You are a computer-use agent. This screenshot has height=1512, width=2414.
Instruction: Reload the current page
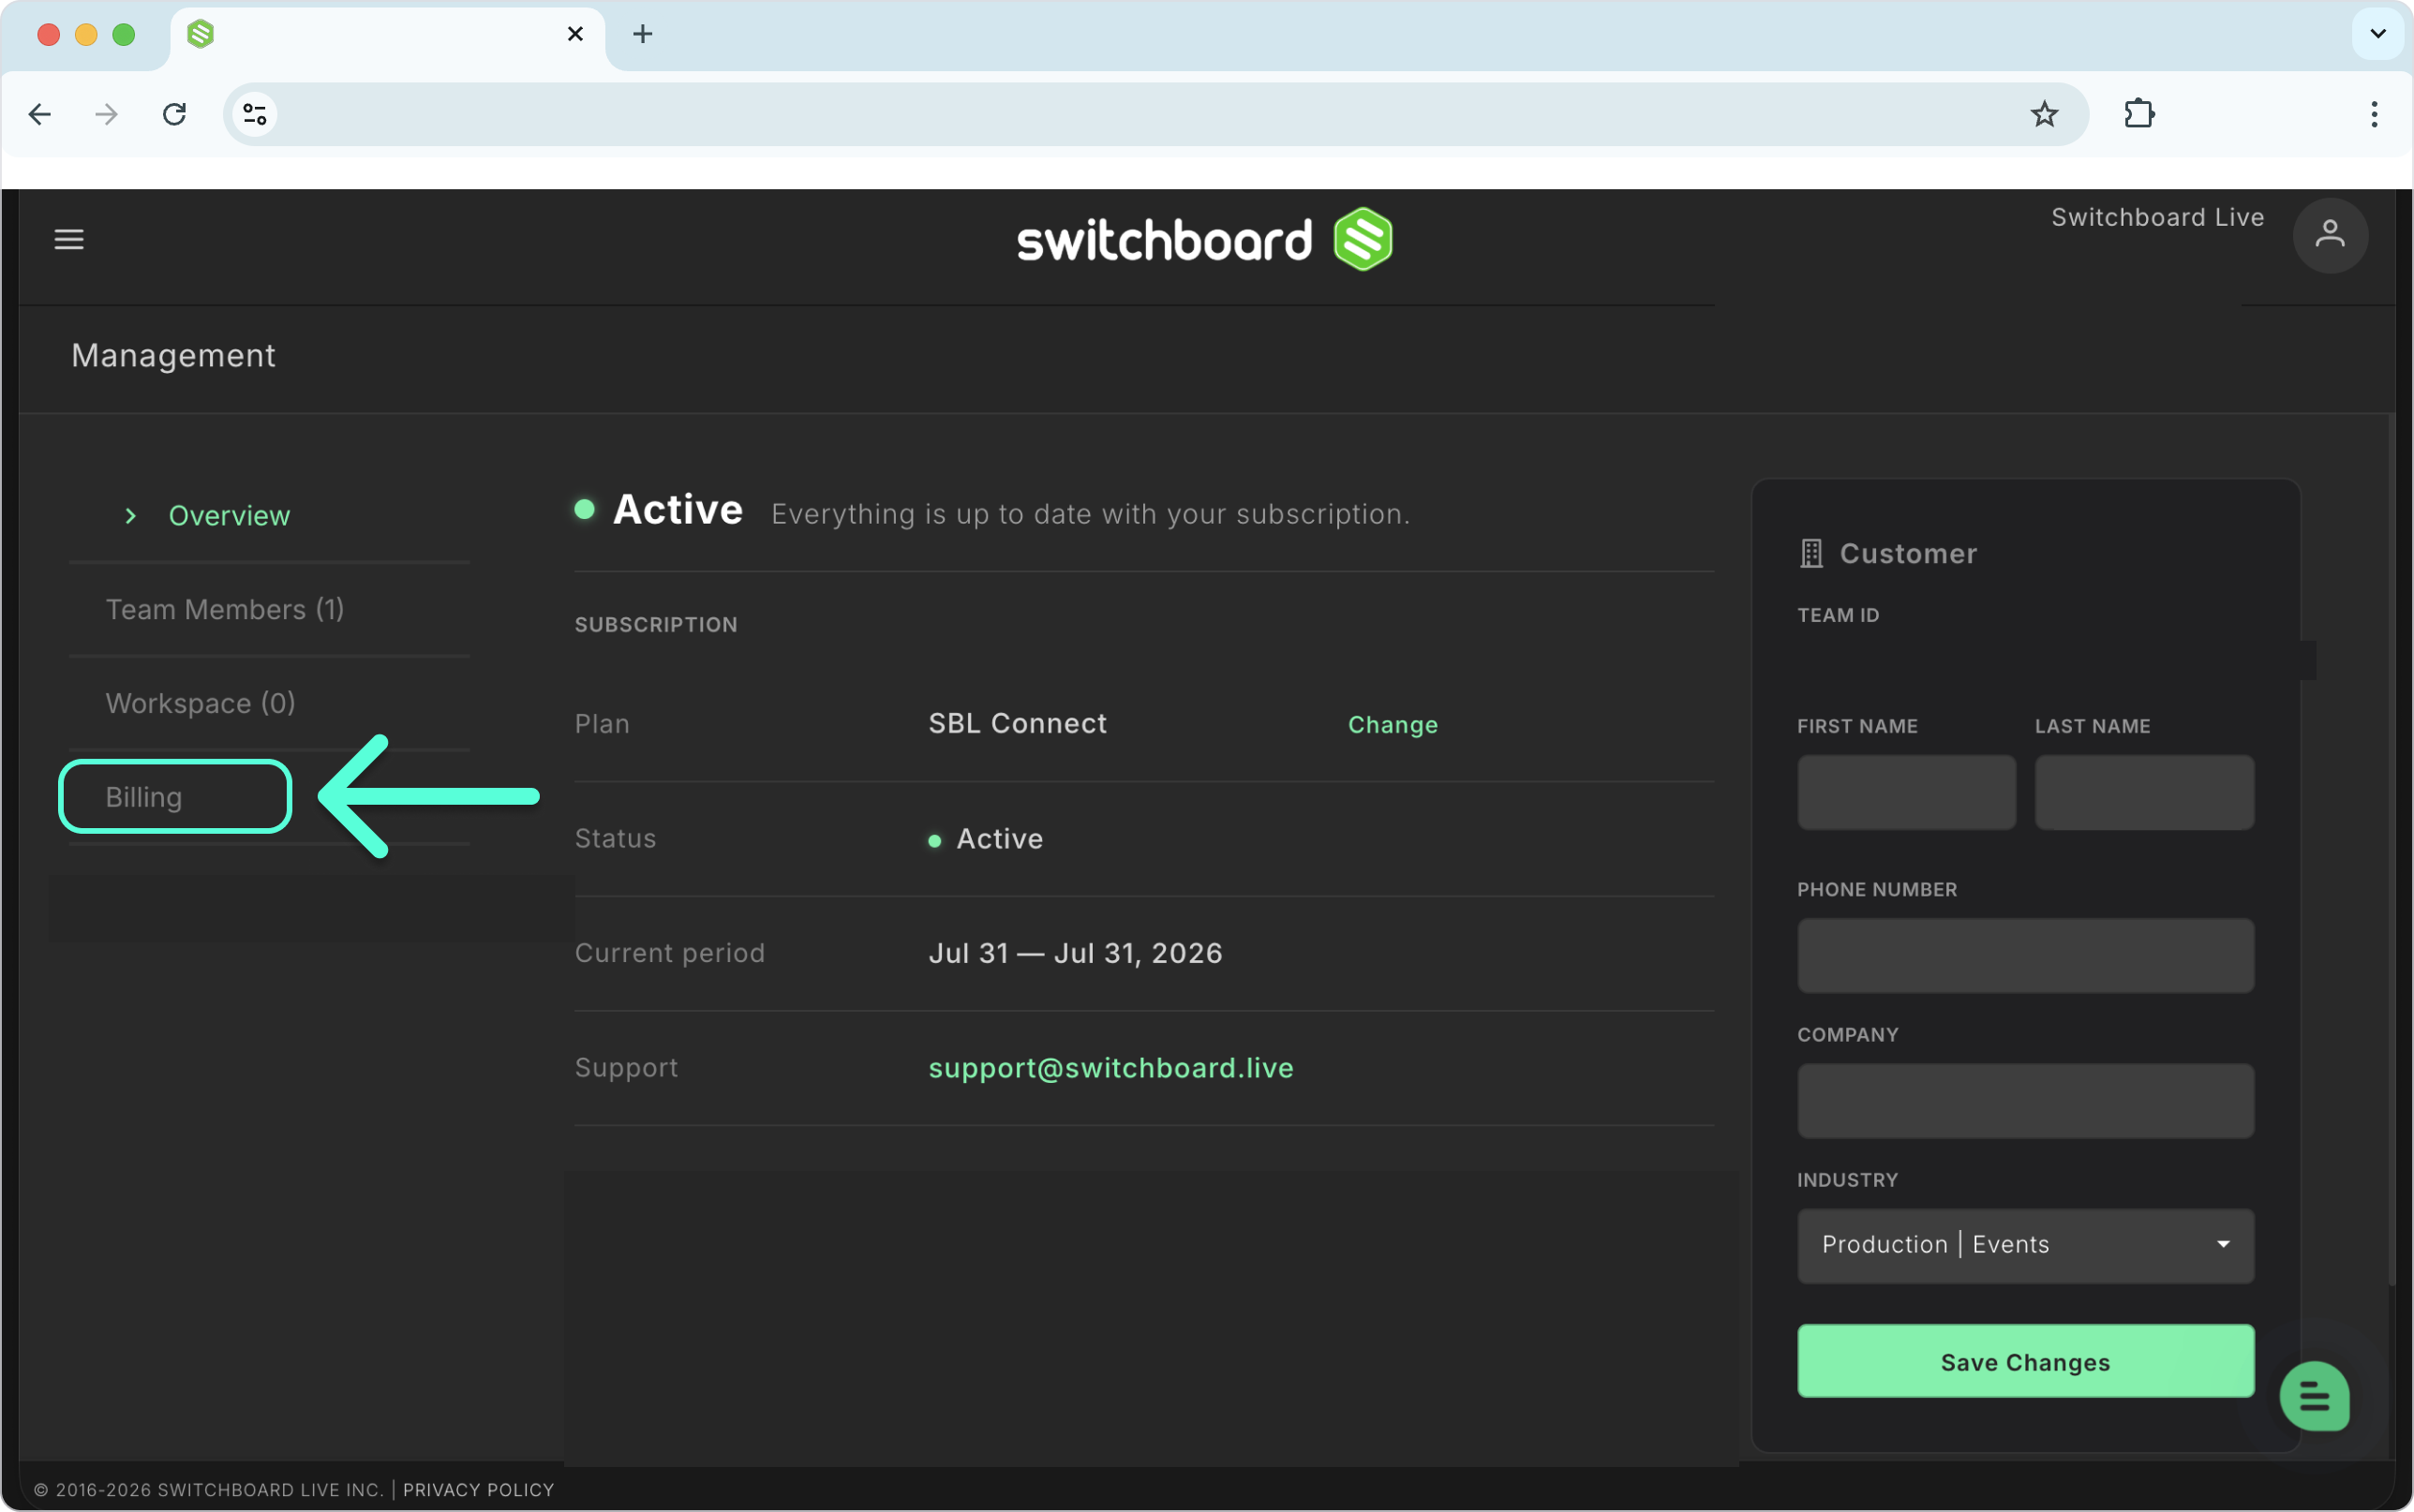point(175,114)
